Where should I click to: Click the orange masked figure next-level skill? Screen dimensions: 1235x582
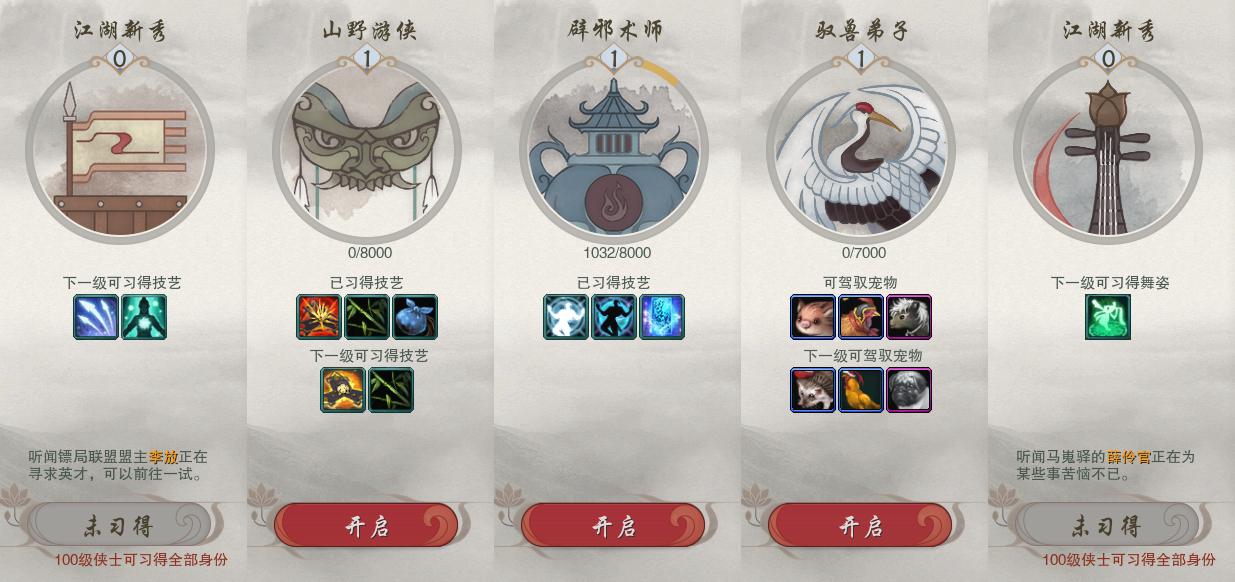pyautogui.click(x=343, y=390)
